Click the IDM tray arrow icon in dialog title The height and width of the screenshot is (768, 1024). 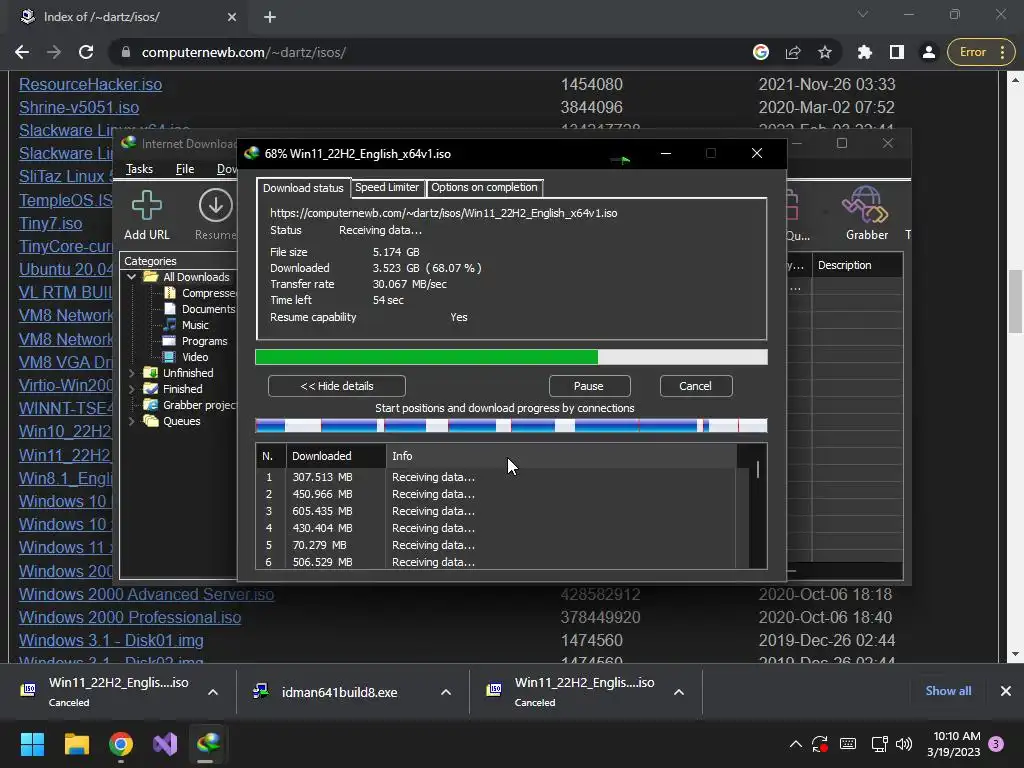tap(621, 159)
